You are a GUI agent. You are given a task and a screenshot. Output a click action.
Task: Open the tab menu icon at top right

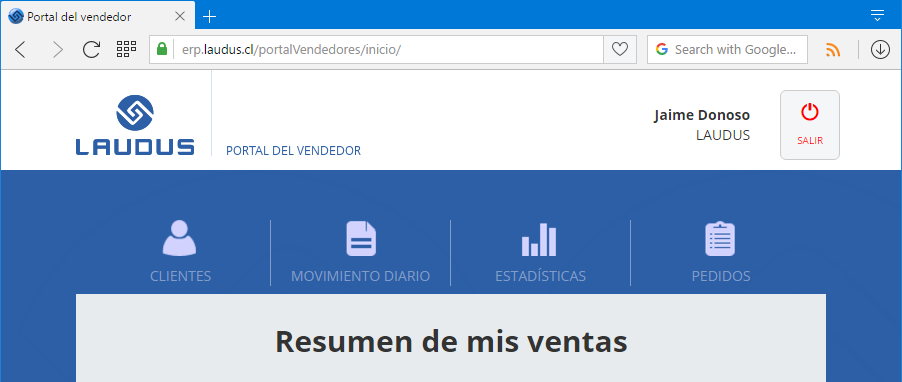click(877, 16)
